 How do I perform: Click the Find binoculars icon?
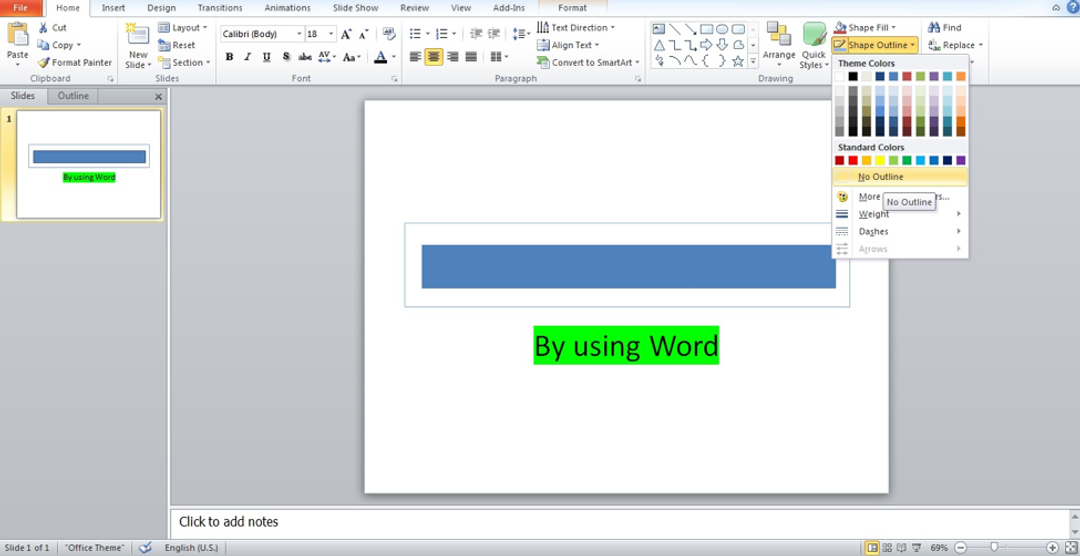click(934, 28)
